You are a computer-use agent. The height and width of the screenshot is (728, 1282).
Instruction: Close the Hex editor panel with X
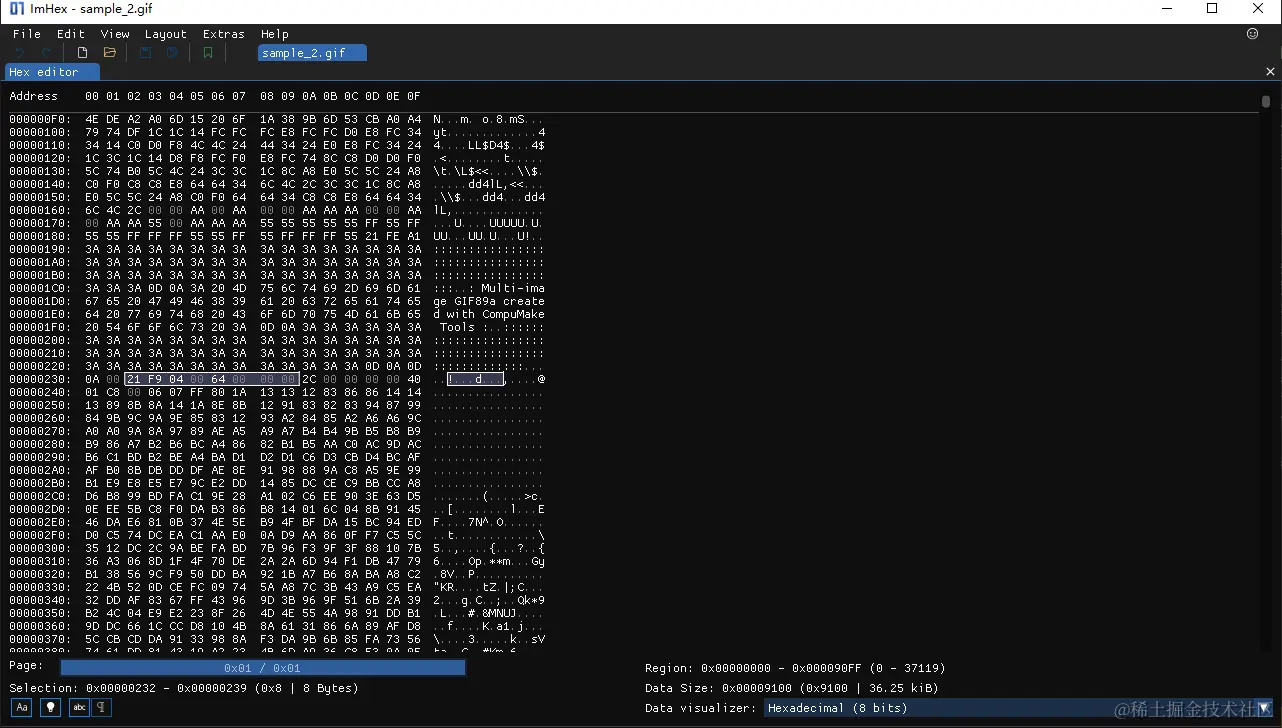click(x=1271, y=72)
